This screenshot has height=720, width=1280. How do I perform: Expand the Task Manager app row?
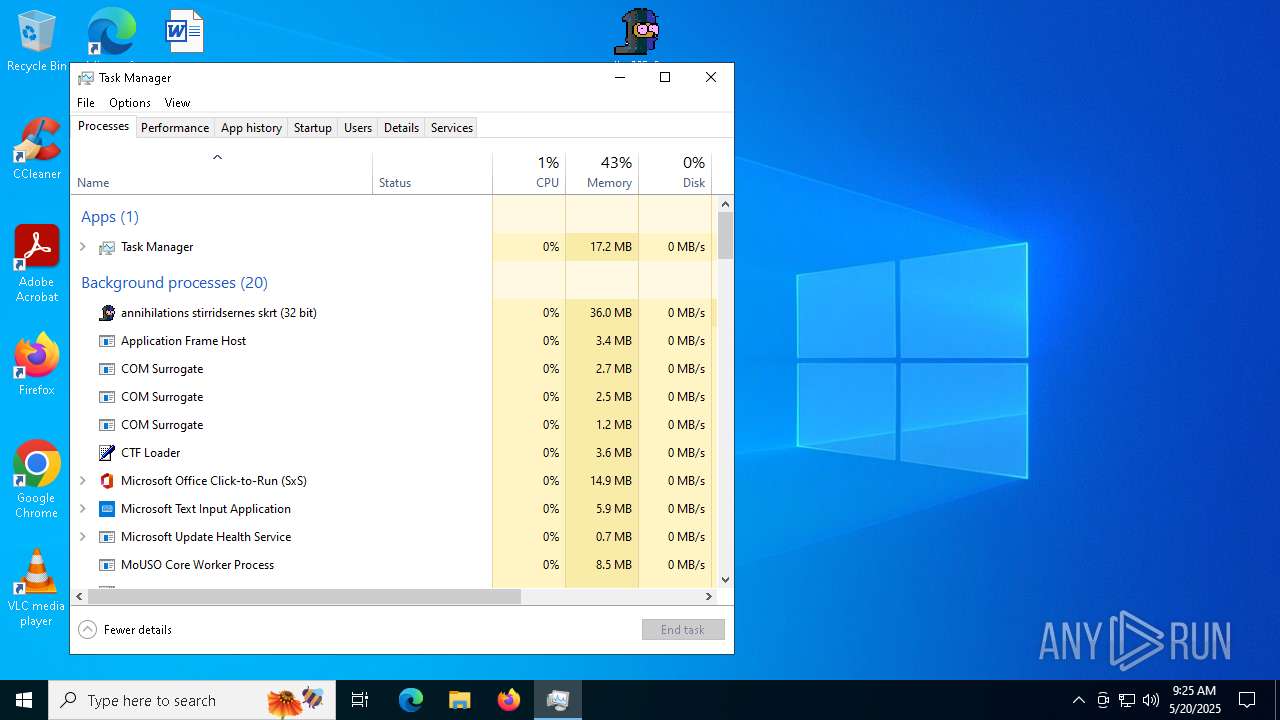coord(83,247)
